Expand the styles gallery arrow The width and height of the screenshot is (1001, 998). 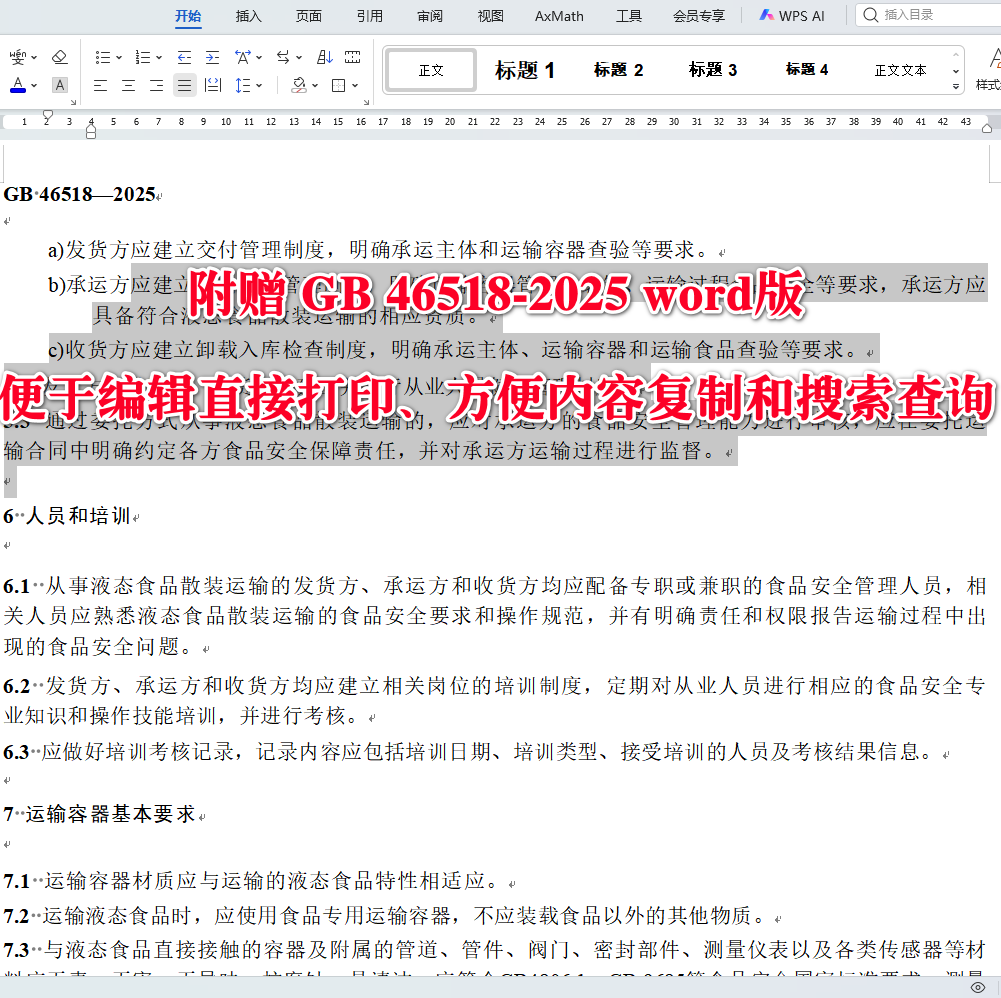click(x=956, y=86)
